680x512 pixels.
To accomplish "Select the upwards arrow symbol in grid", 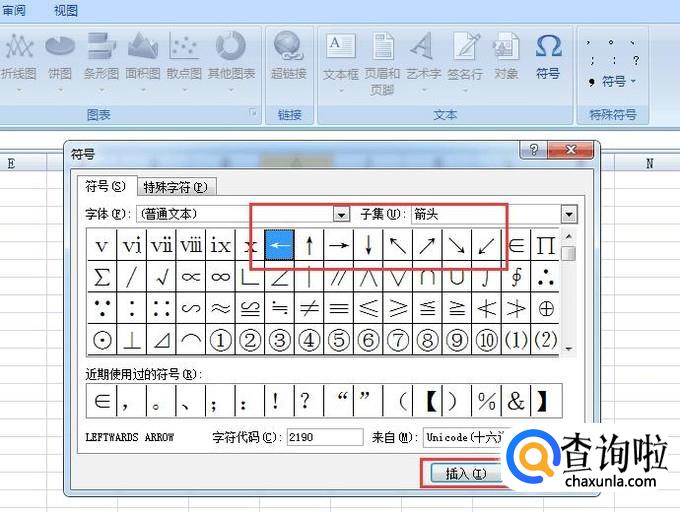I will point(310,244).
